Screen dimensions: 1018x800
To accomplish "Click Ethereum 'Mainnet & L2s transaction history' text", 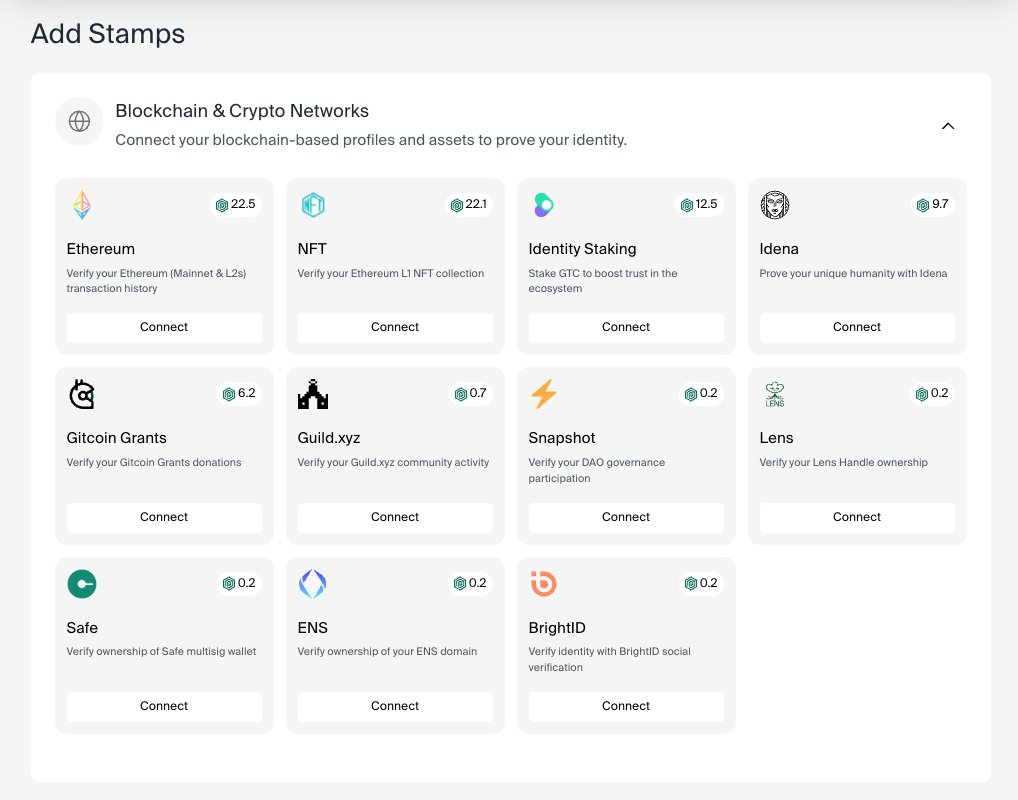I will click(x=156, y=281).
